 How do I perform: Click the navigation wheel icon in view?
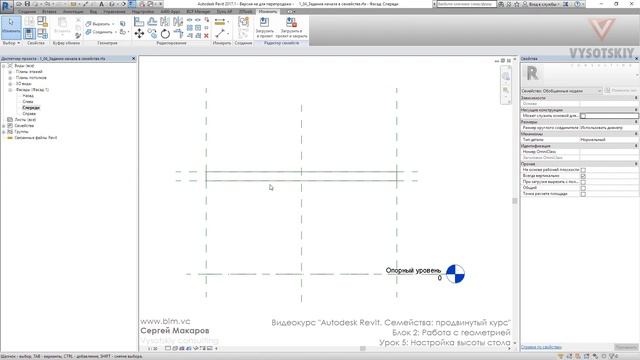point(506,76)
